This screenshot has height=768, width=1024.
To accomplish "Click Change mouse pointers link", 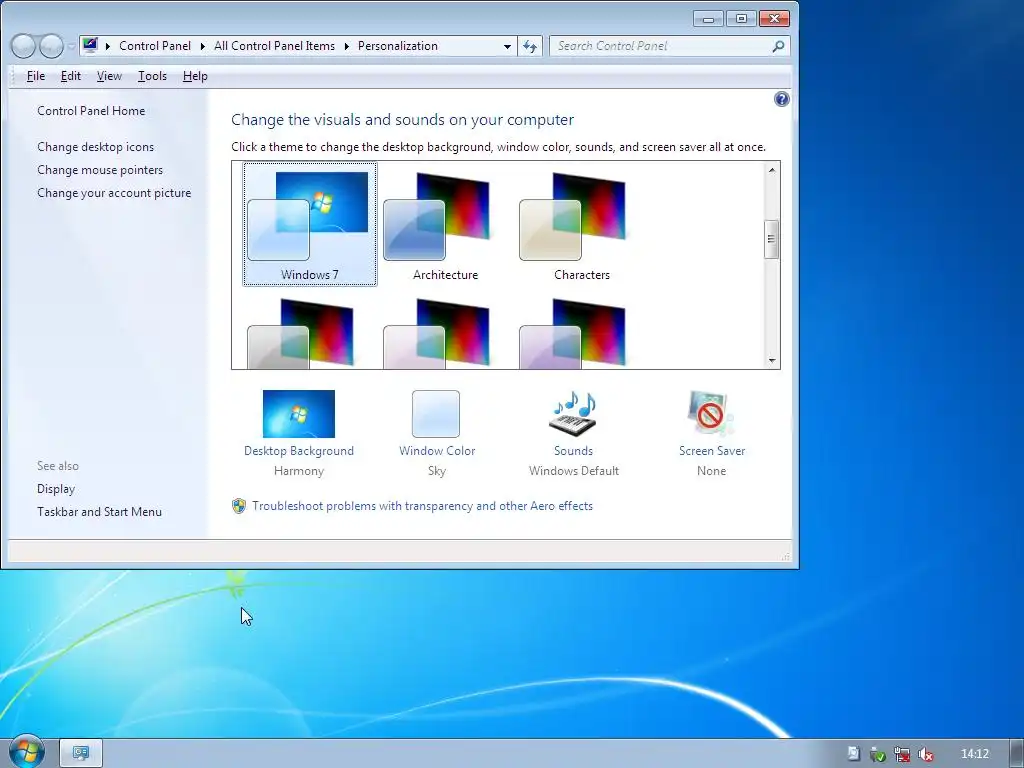I will tap(100, 170).
